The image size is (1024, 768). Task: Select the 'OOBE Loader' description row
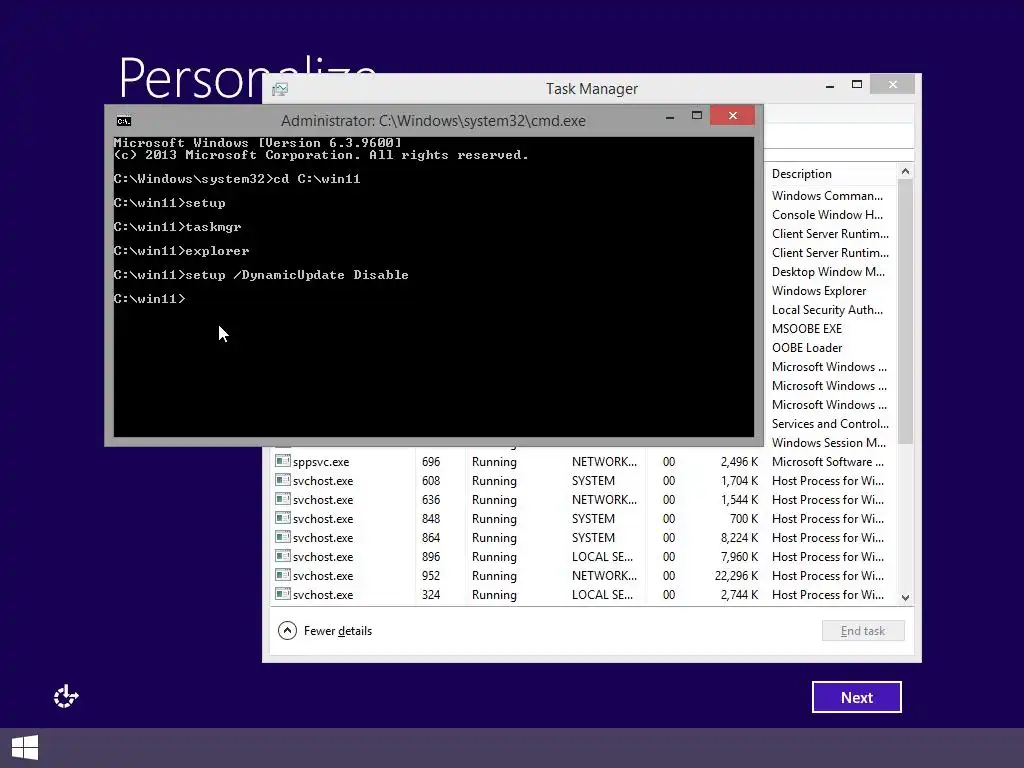[x=807, y=347]
